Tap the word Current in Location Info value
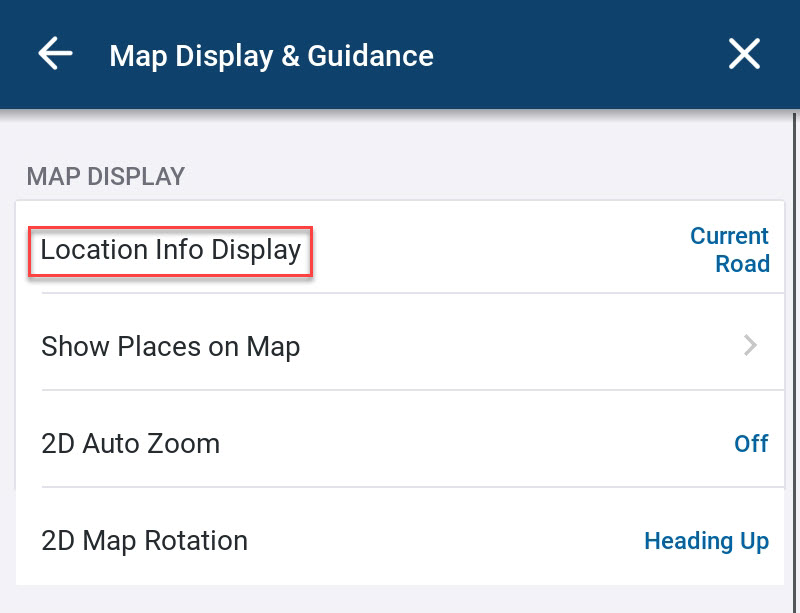 pos(729,236)
